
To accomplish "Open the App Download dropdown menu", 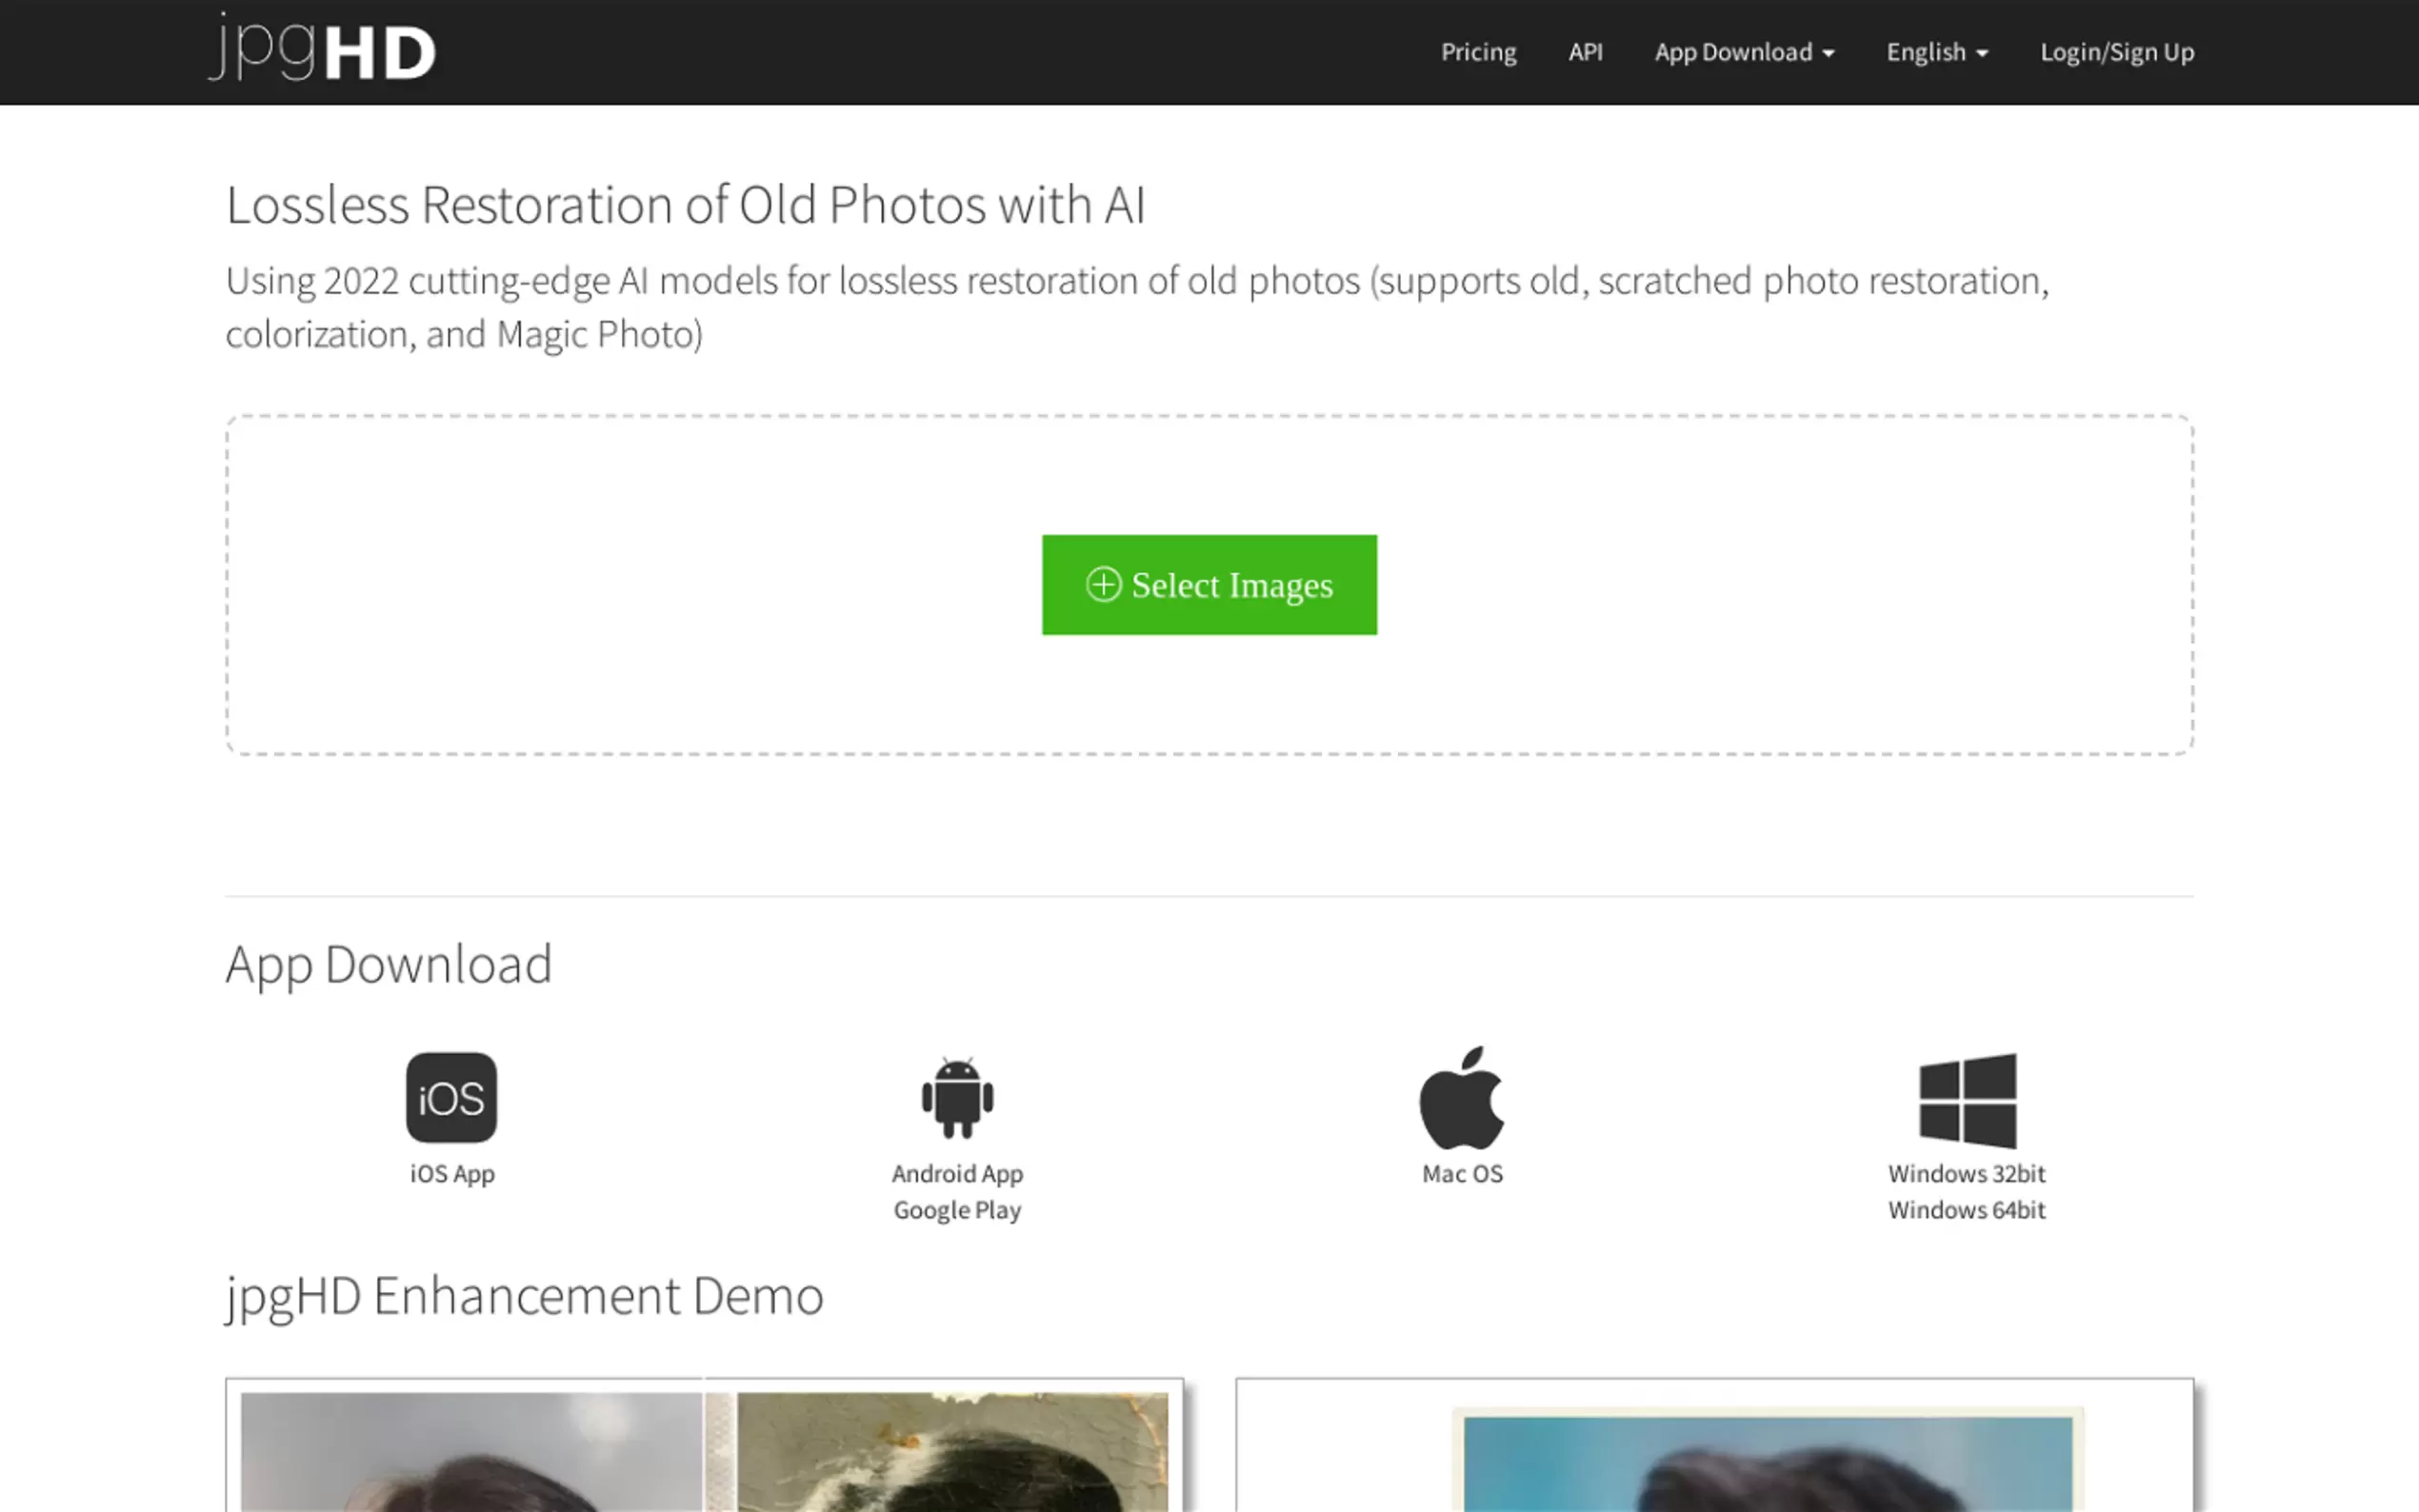I will pyautogui.click(x=1743, y=52).
